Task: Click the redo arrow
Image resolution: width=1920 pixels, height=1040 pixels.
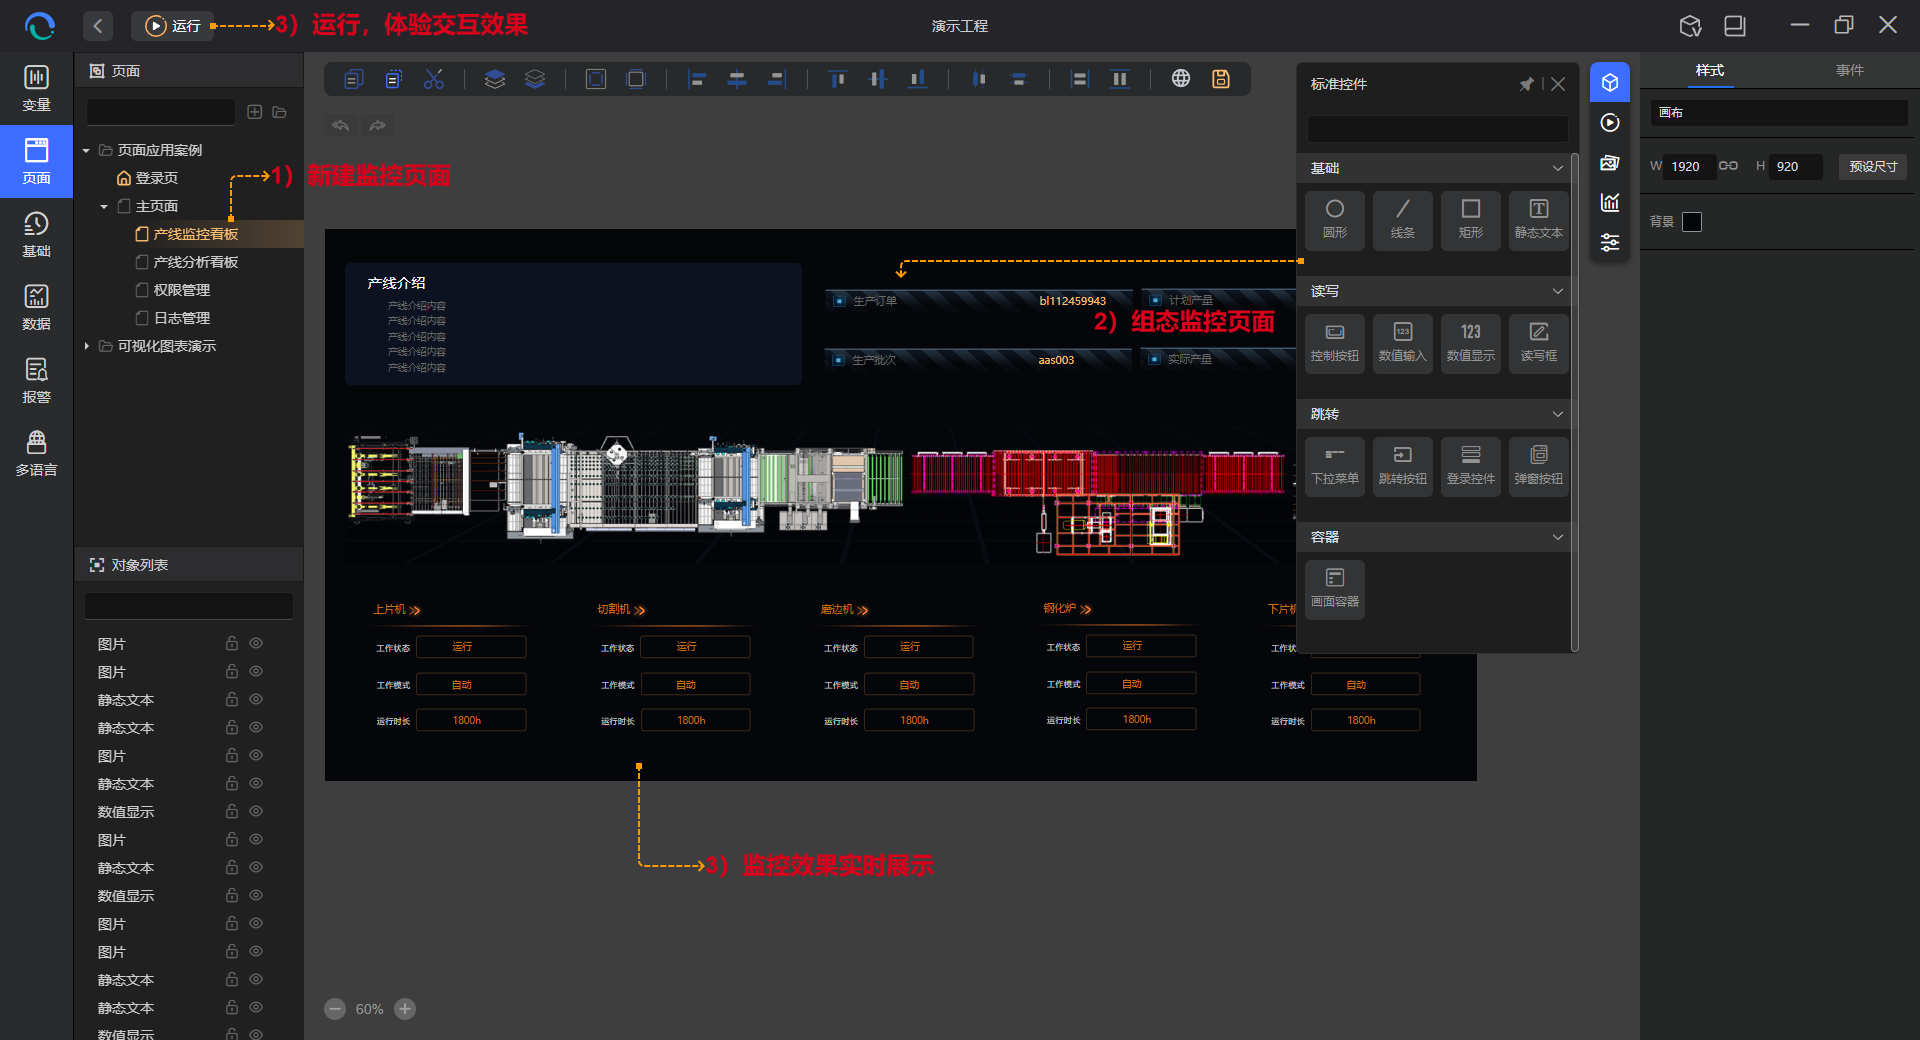Action: (377, 125)
